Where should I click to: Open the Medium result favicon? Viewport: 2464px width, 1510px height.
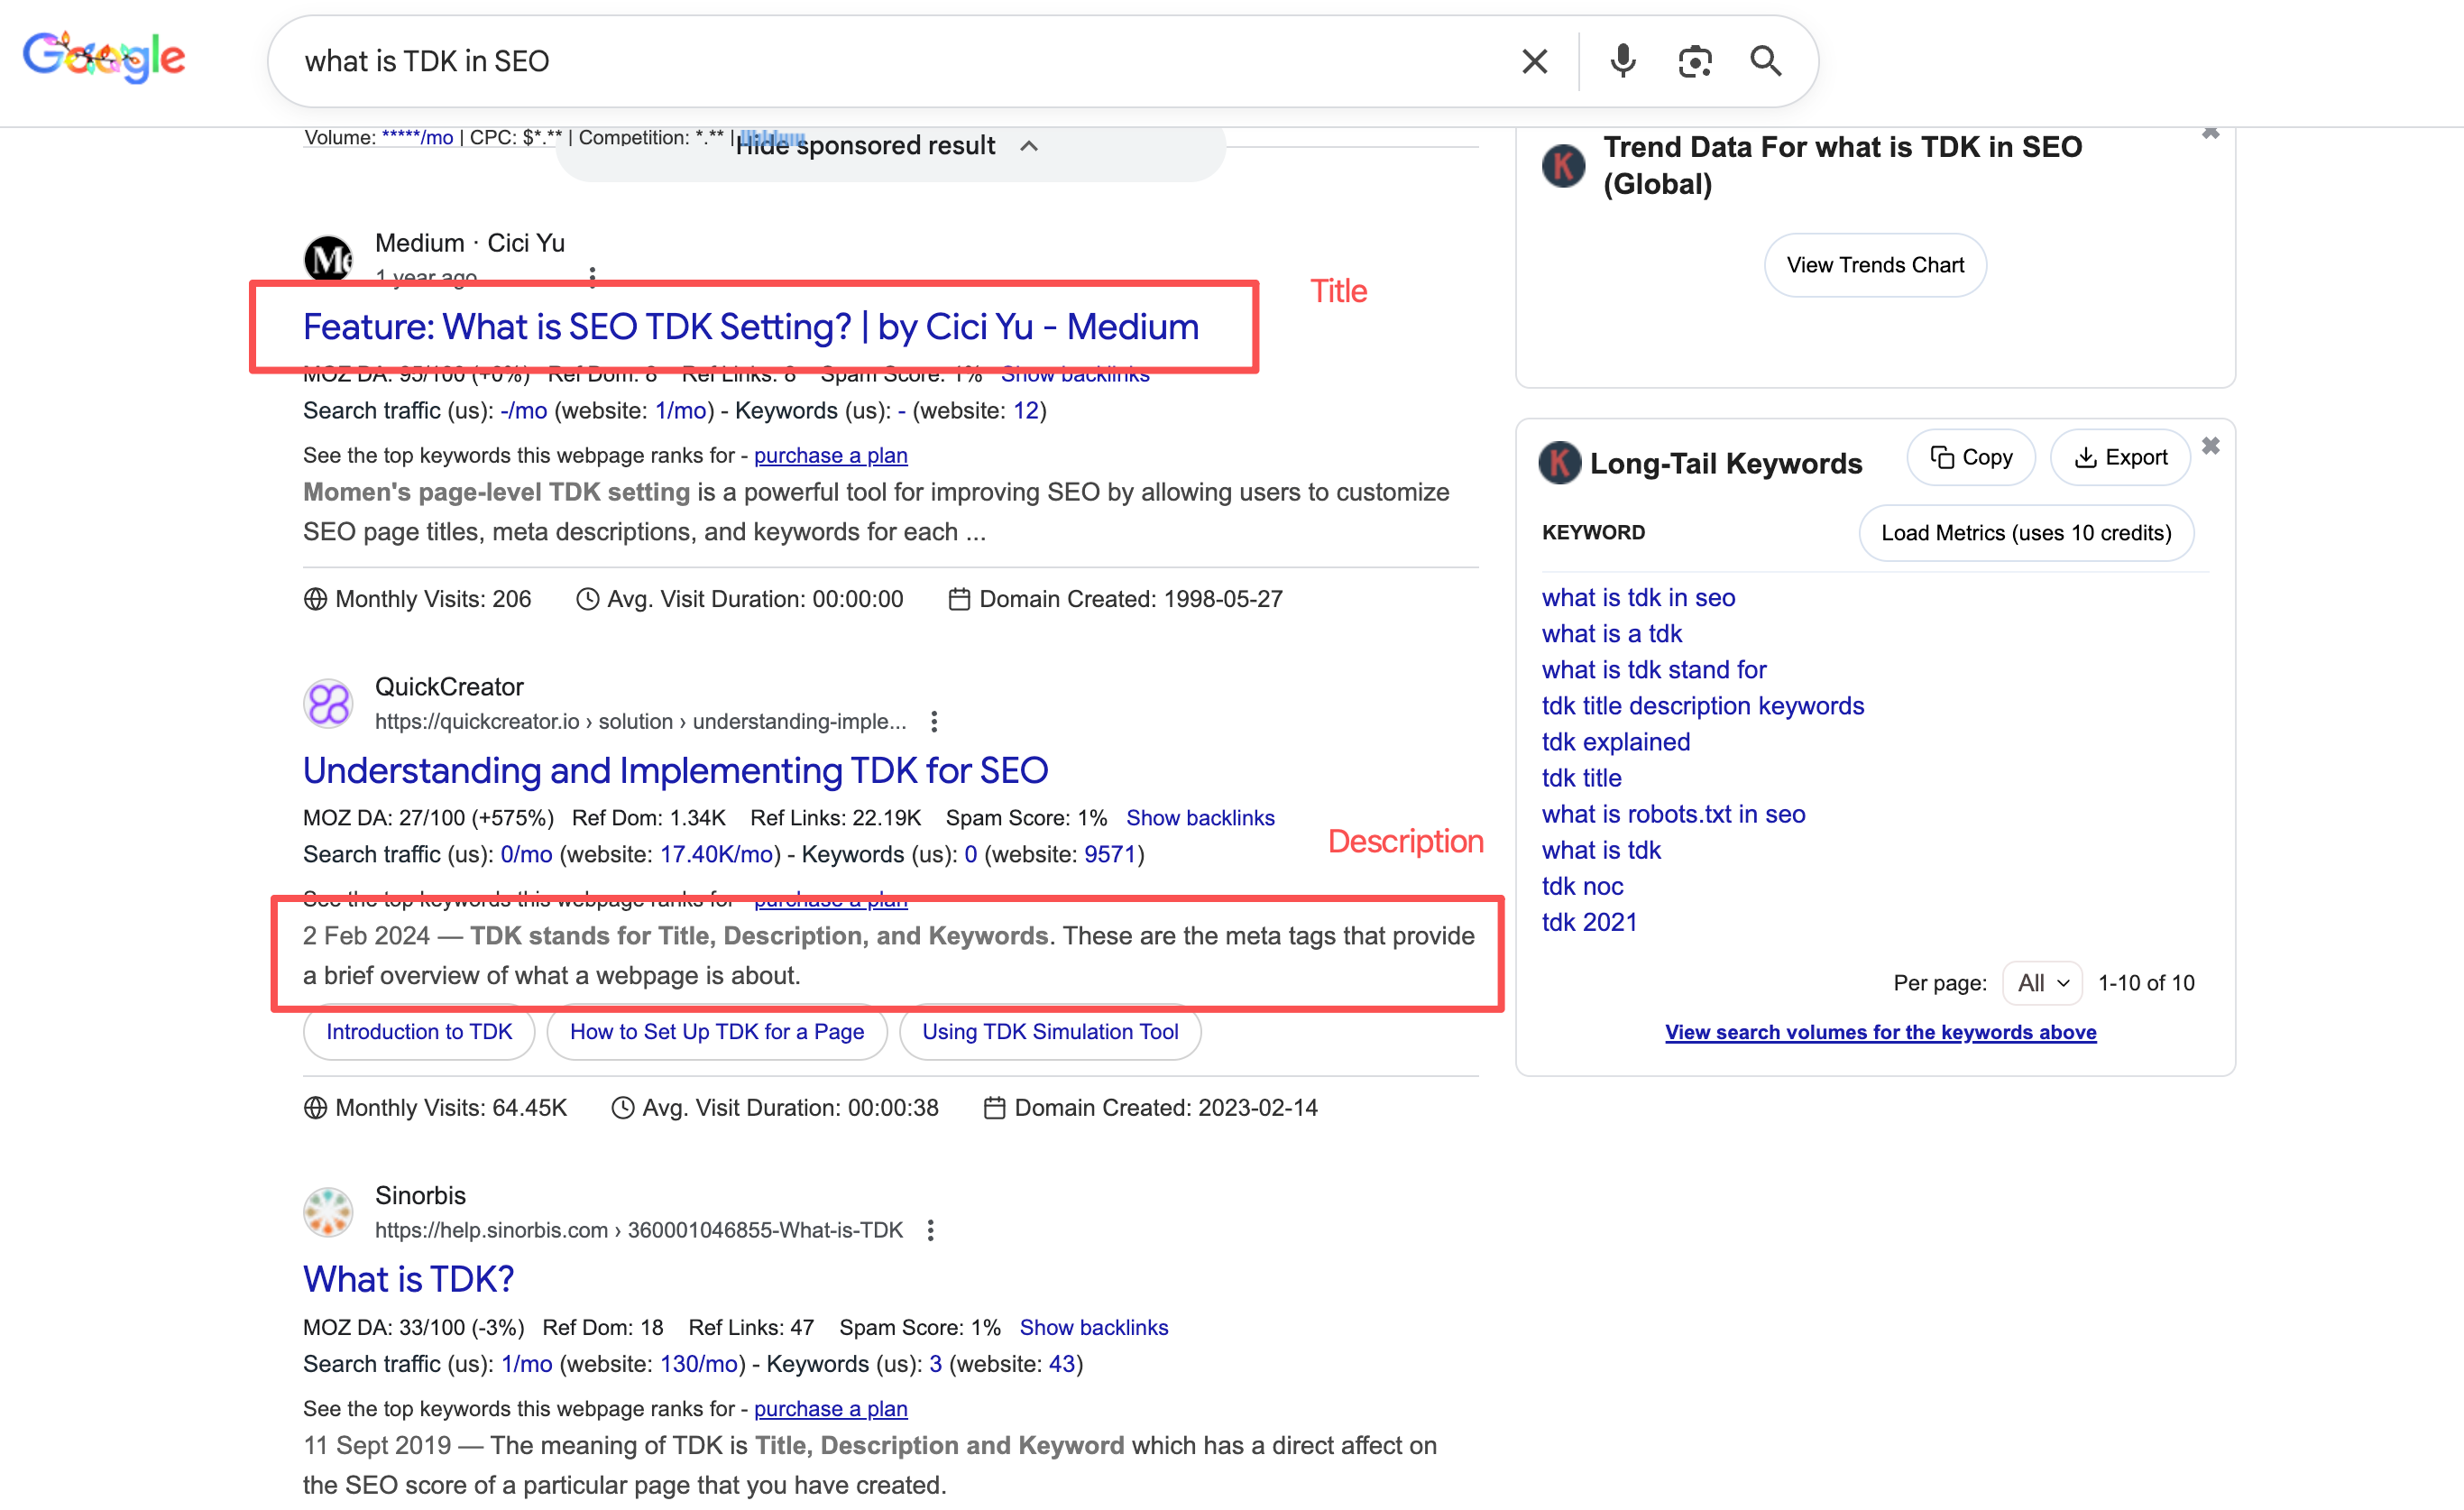click(328, 259)
